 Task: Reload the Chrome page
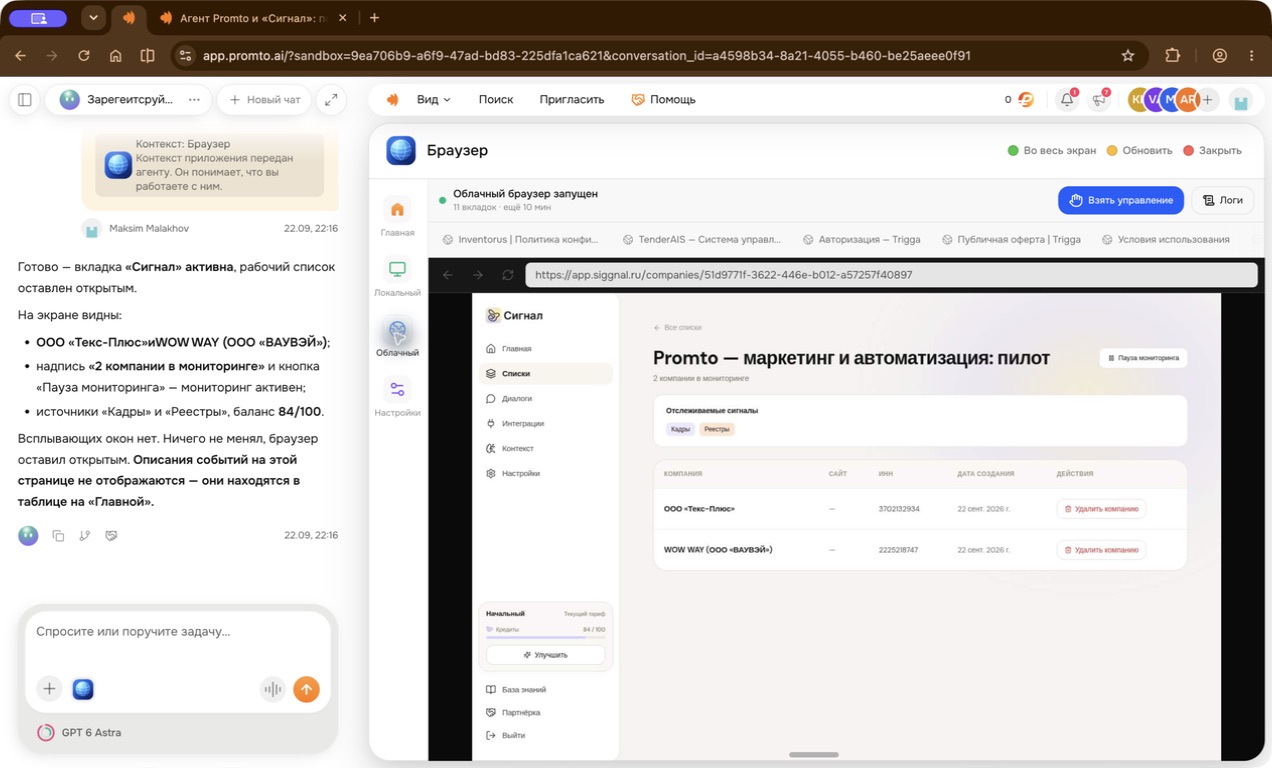(84, 56)
